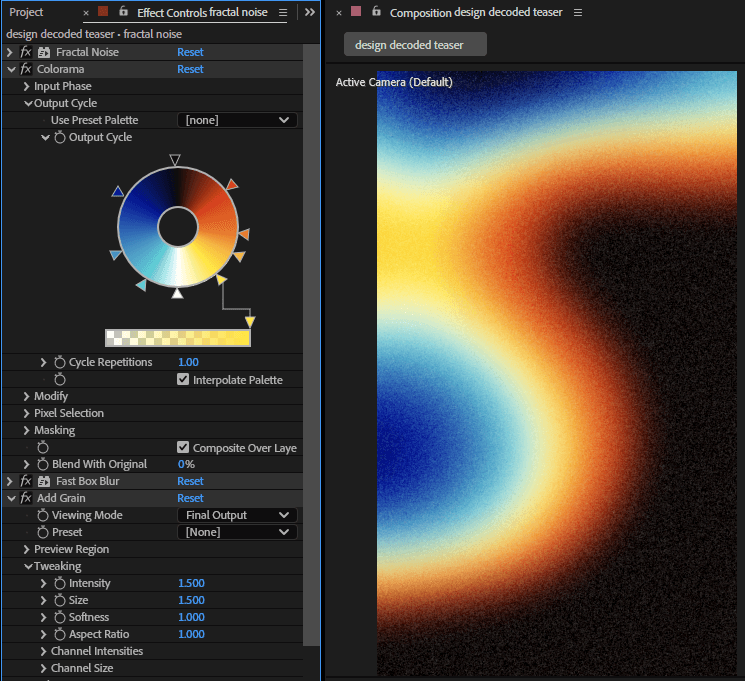This screenshot has height=681, width=745.
Task: Uncheck the Composite Over Layer checkbox
Action: click(x=183, y=447)
